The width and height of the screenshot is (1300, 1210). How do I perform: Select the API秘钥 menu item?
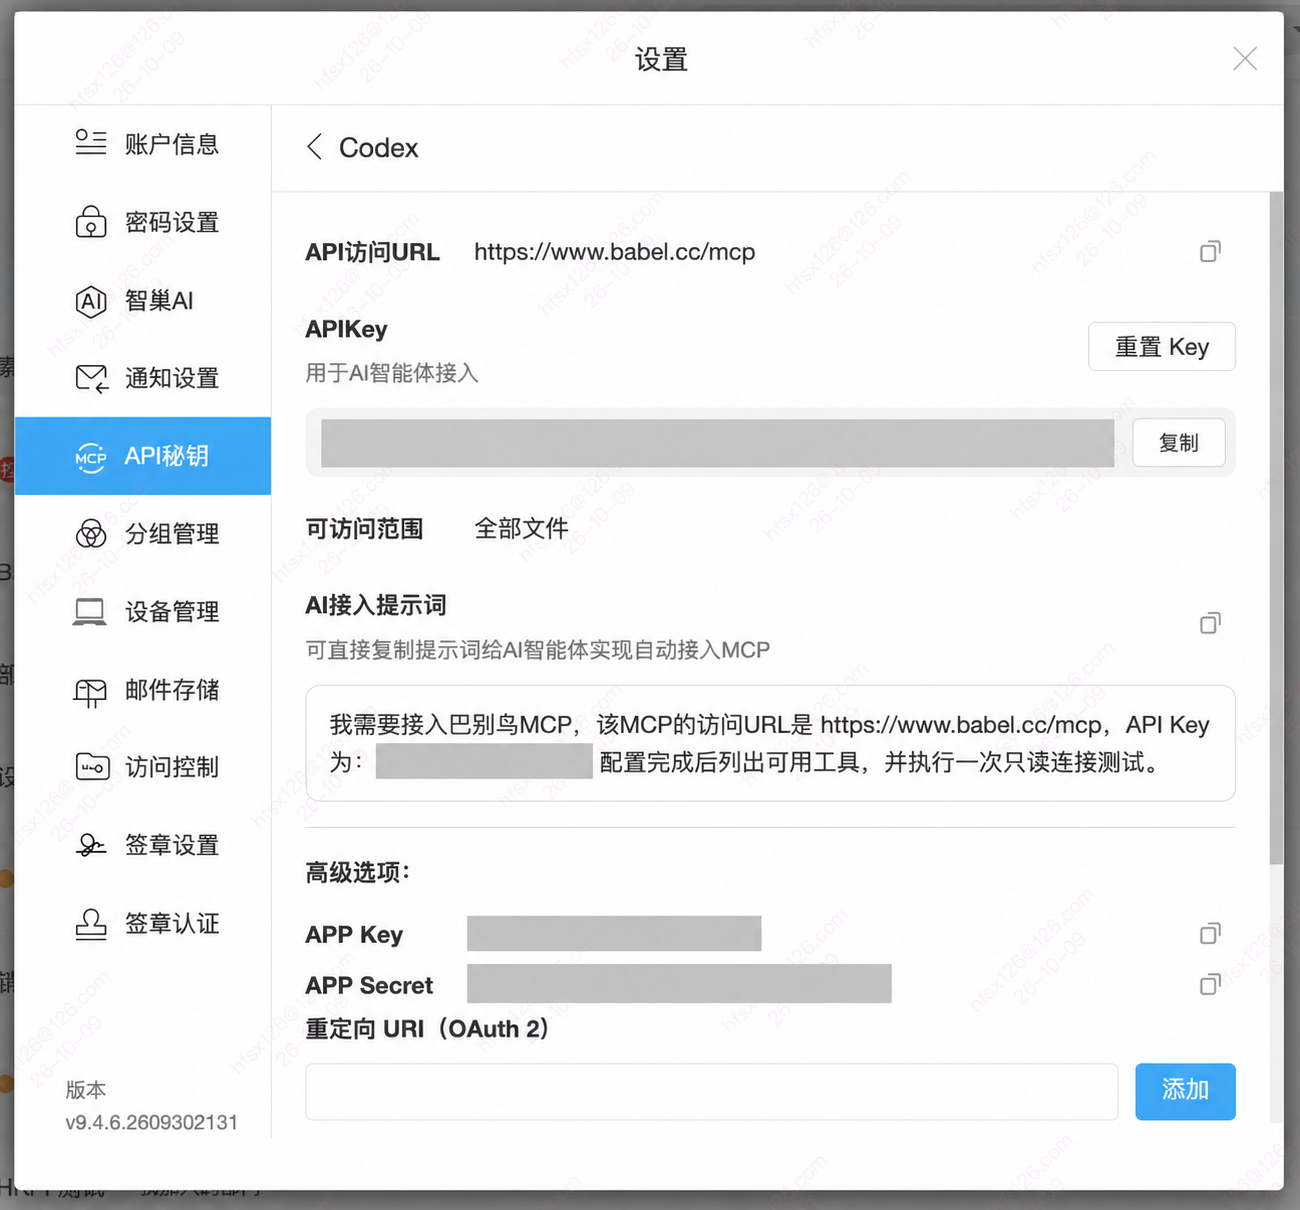coord(143,456)
